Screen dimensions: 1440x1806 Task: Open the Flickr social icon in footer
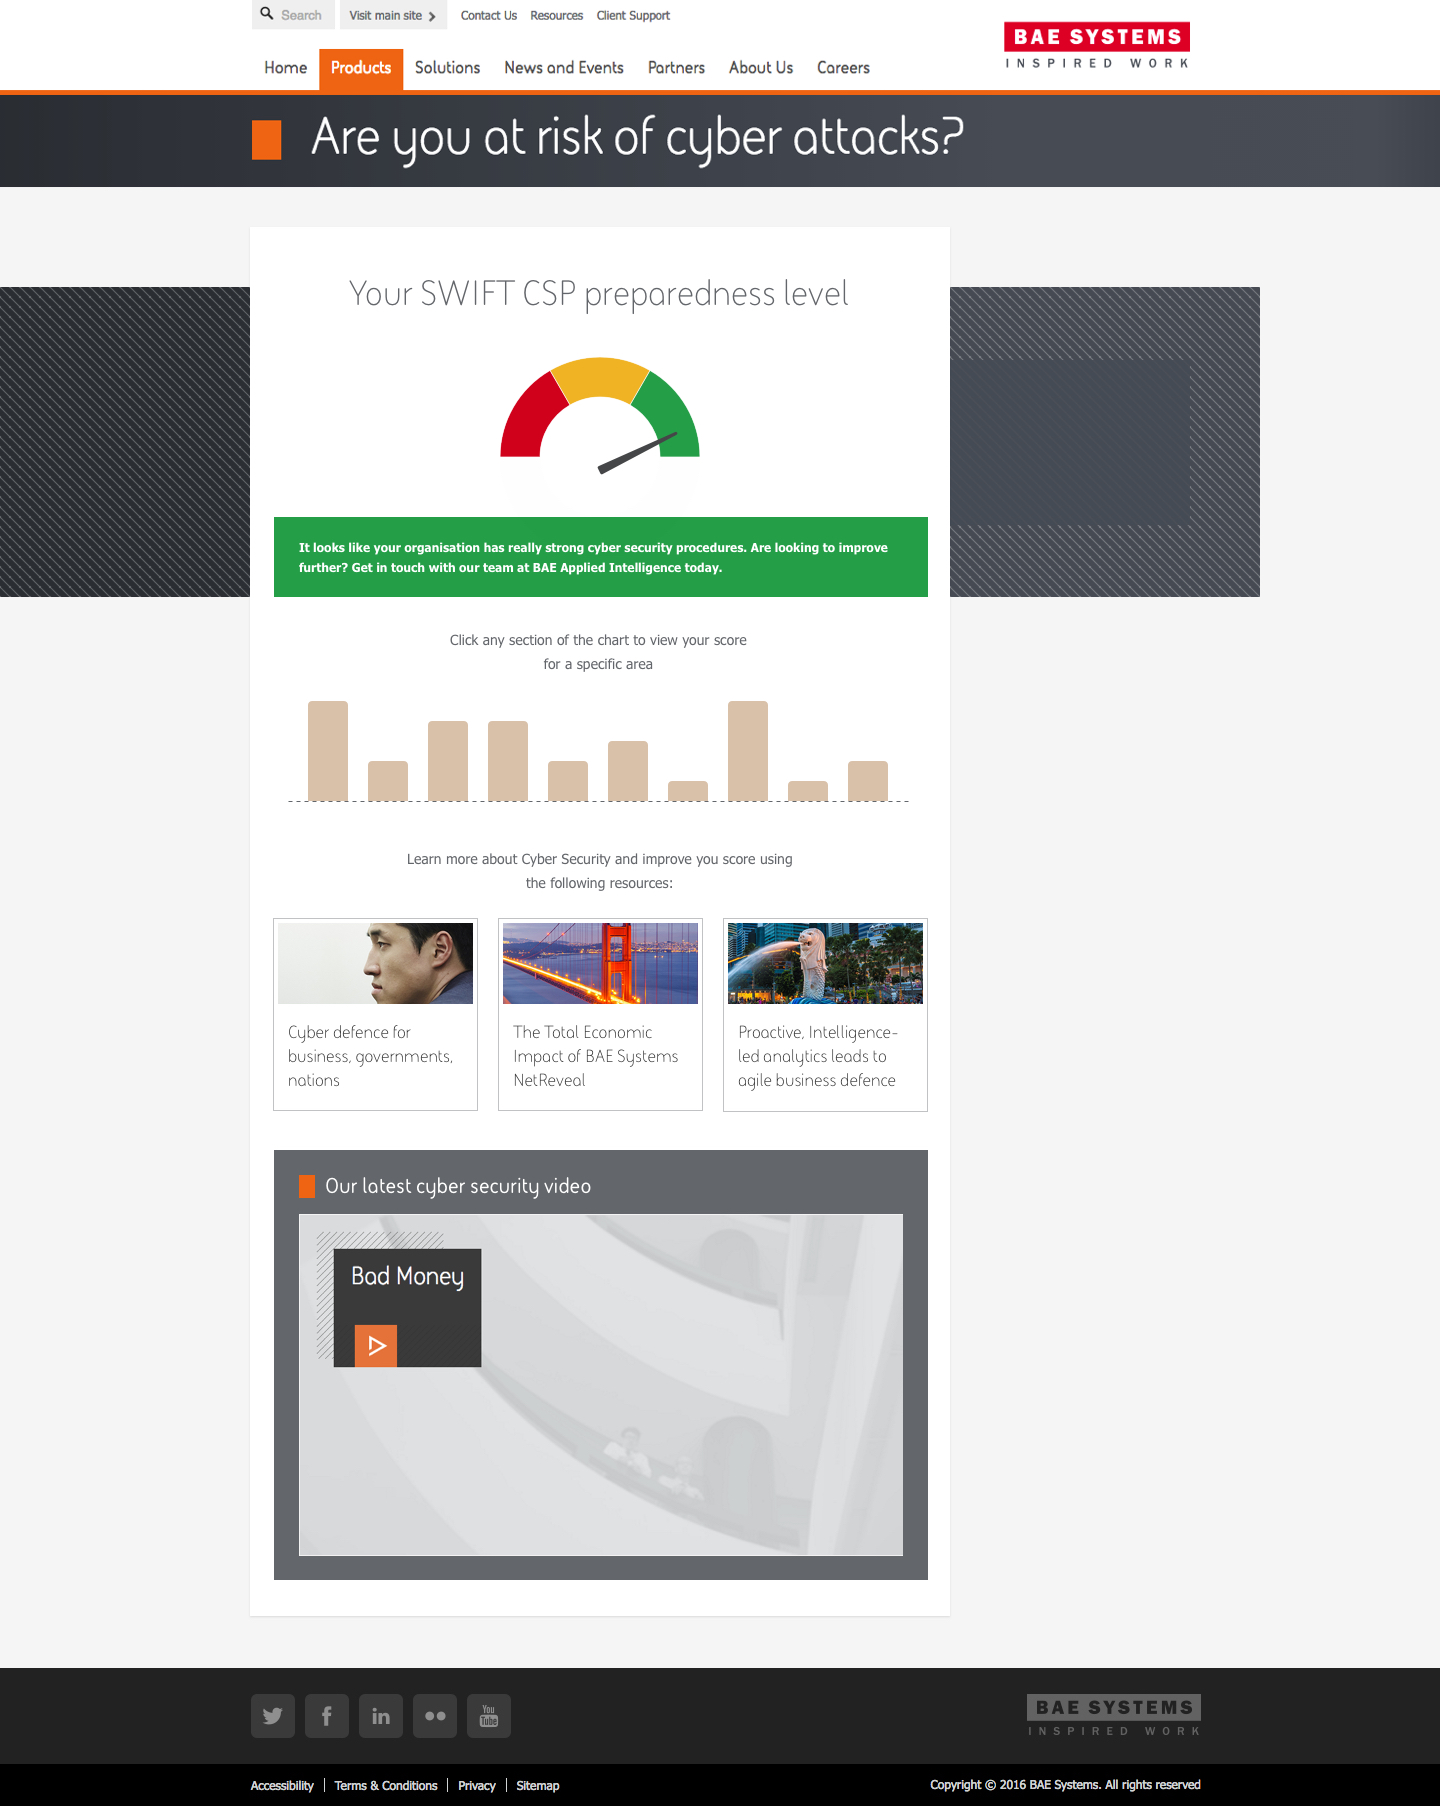pyautogui.click(x=435, y=1716)
